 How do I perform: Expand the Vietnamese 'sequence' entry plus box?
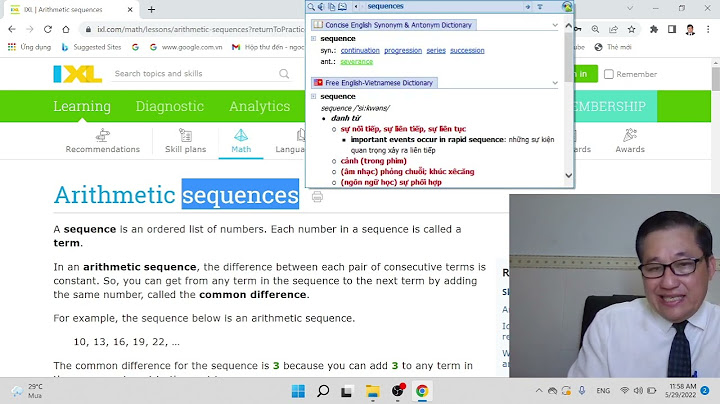point(314,96)
